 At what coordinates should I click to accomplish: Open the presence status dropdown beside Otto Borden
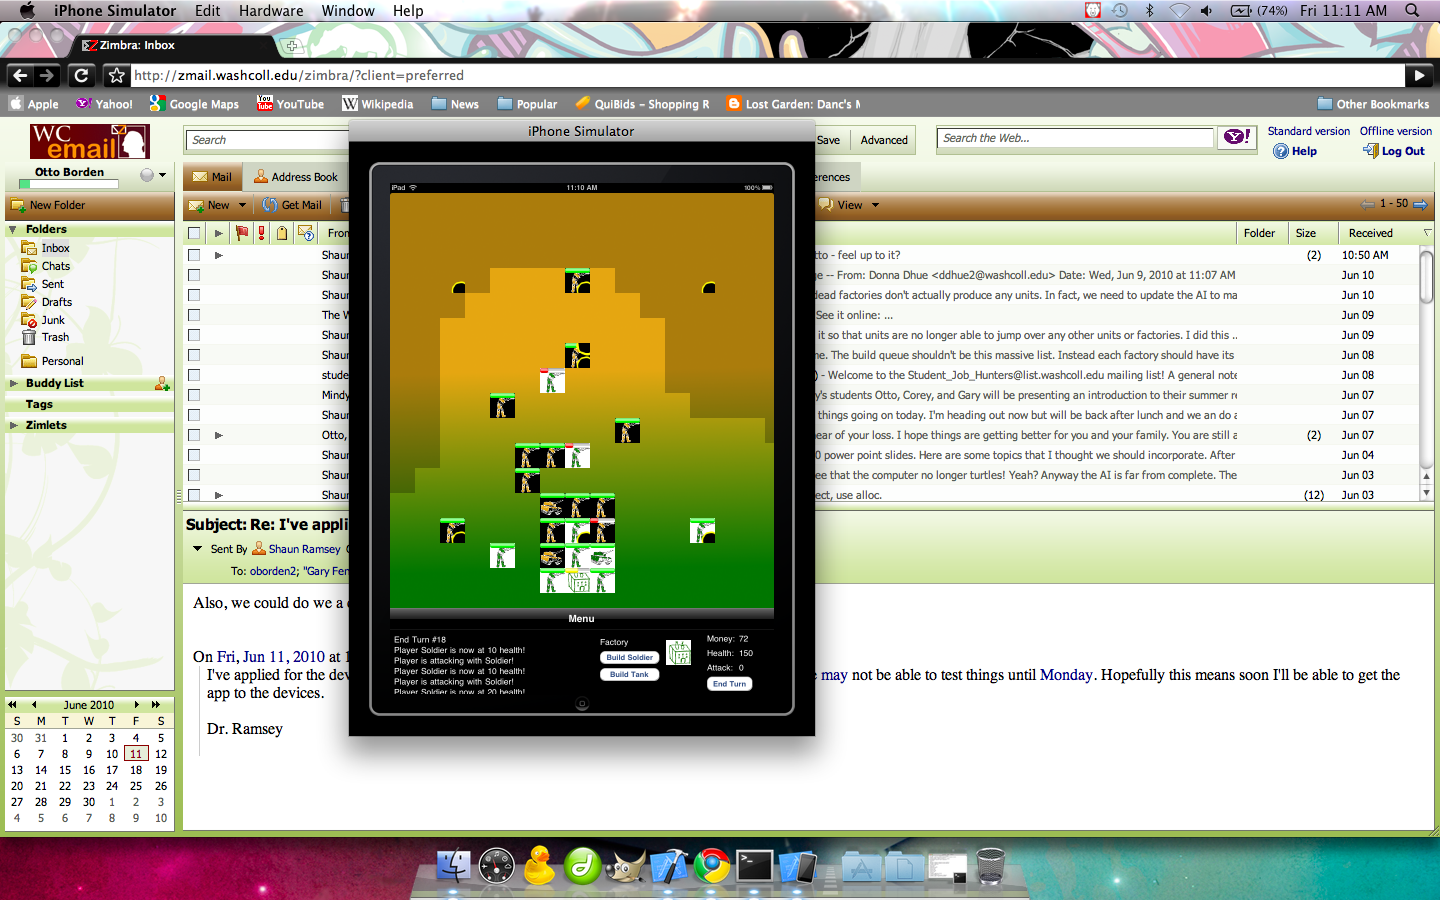[162, 175]
